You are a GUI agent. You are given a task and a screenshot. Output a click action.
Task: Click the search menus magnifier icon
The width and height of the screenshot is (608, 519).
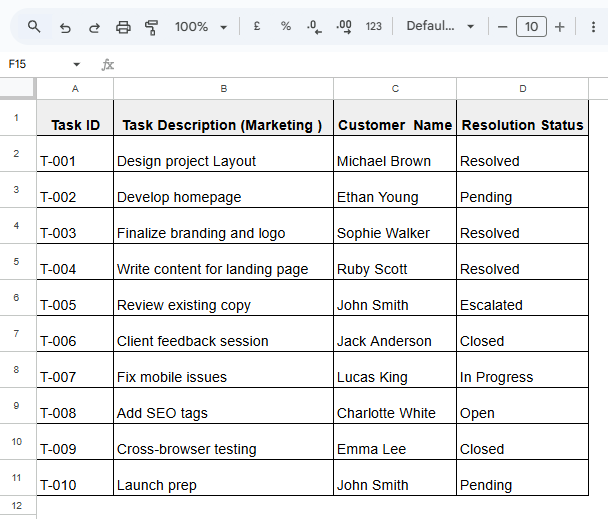(x=35, y=27)
